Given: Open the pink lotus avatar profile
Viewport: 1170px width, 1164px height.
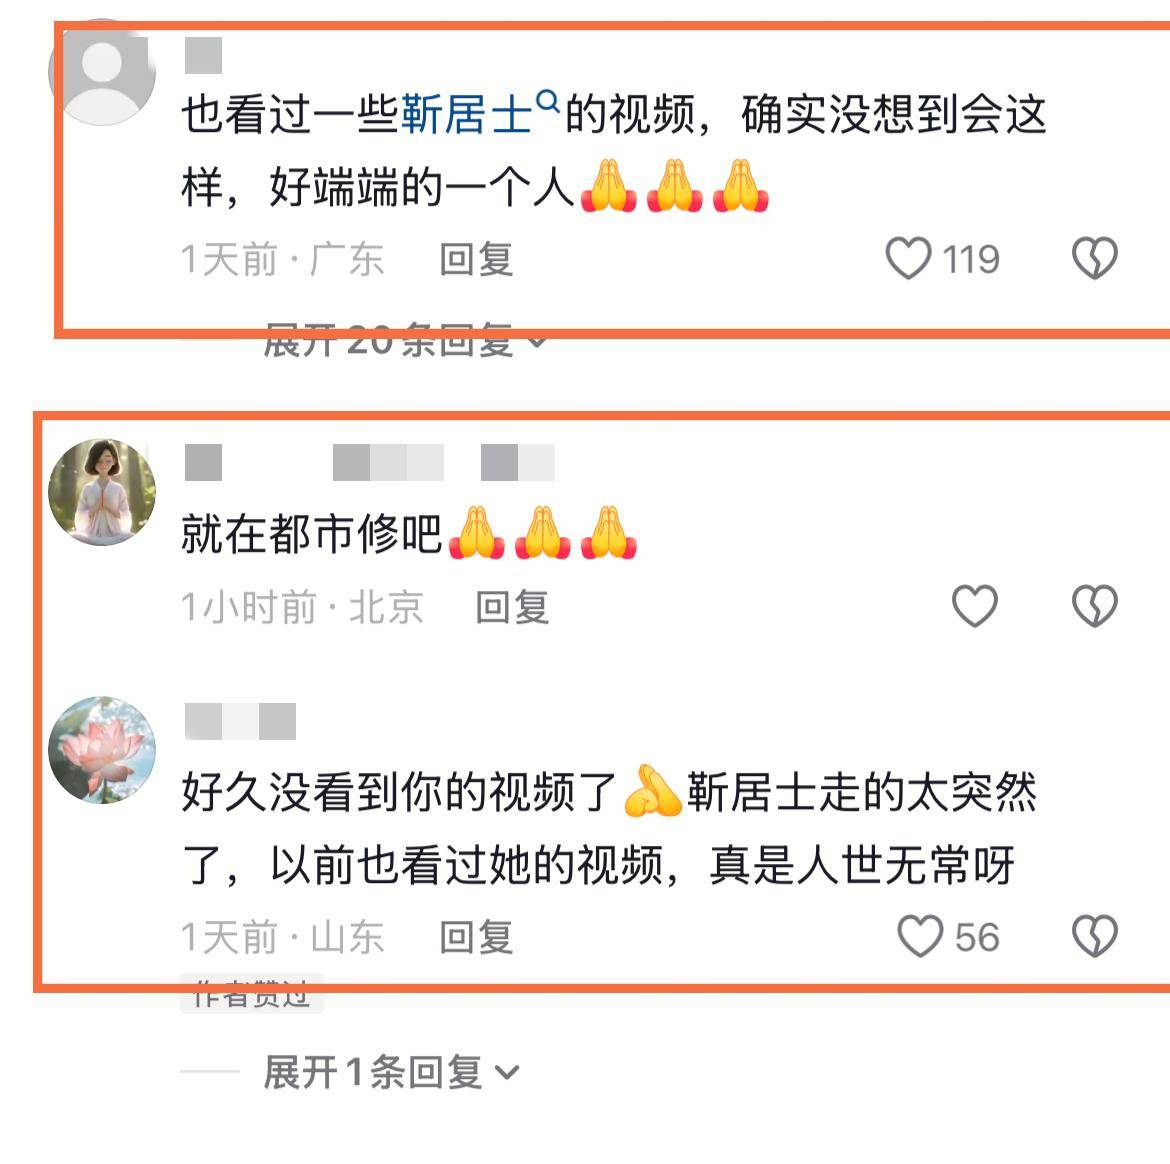Looking at the screenshot, I should click(102, 750).
